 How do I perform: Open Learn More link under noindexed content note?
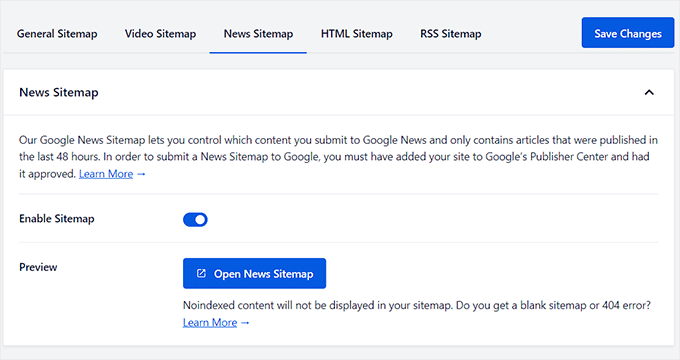click(x=210, y=323)
